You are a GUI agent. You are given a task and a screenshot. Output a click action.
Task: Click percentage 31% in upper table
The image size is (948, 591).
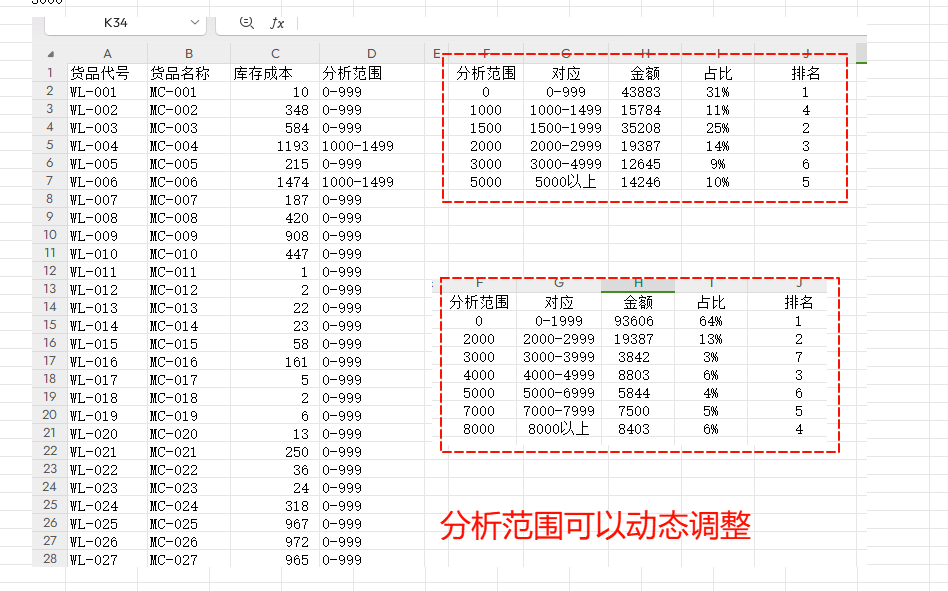[718, 92]
